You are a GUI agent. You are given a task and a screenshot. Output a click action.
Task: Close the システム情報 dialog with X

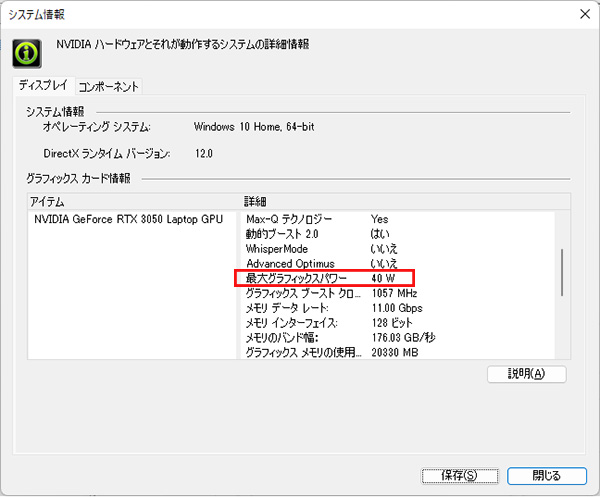585,14
